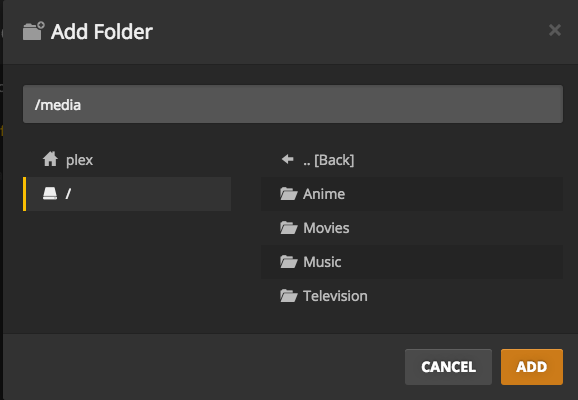Click the home icon beside plex

tap(50, 159)
